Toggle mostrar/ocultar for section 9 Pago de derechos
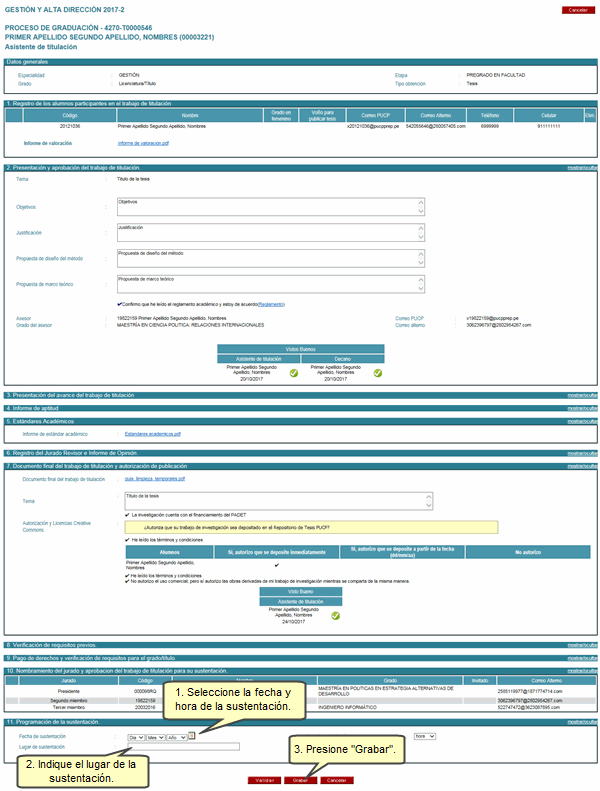The image size is (600, 791). [x=582, y=658]
